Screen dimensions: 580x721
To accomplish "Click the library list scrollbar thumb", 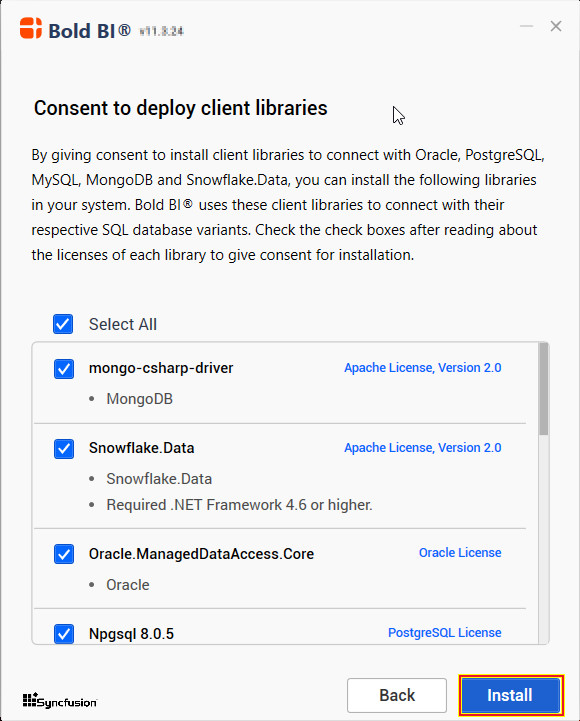I will [x=544, y=389].
